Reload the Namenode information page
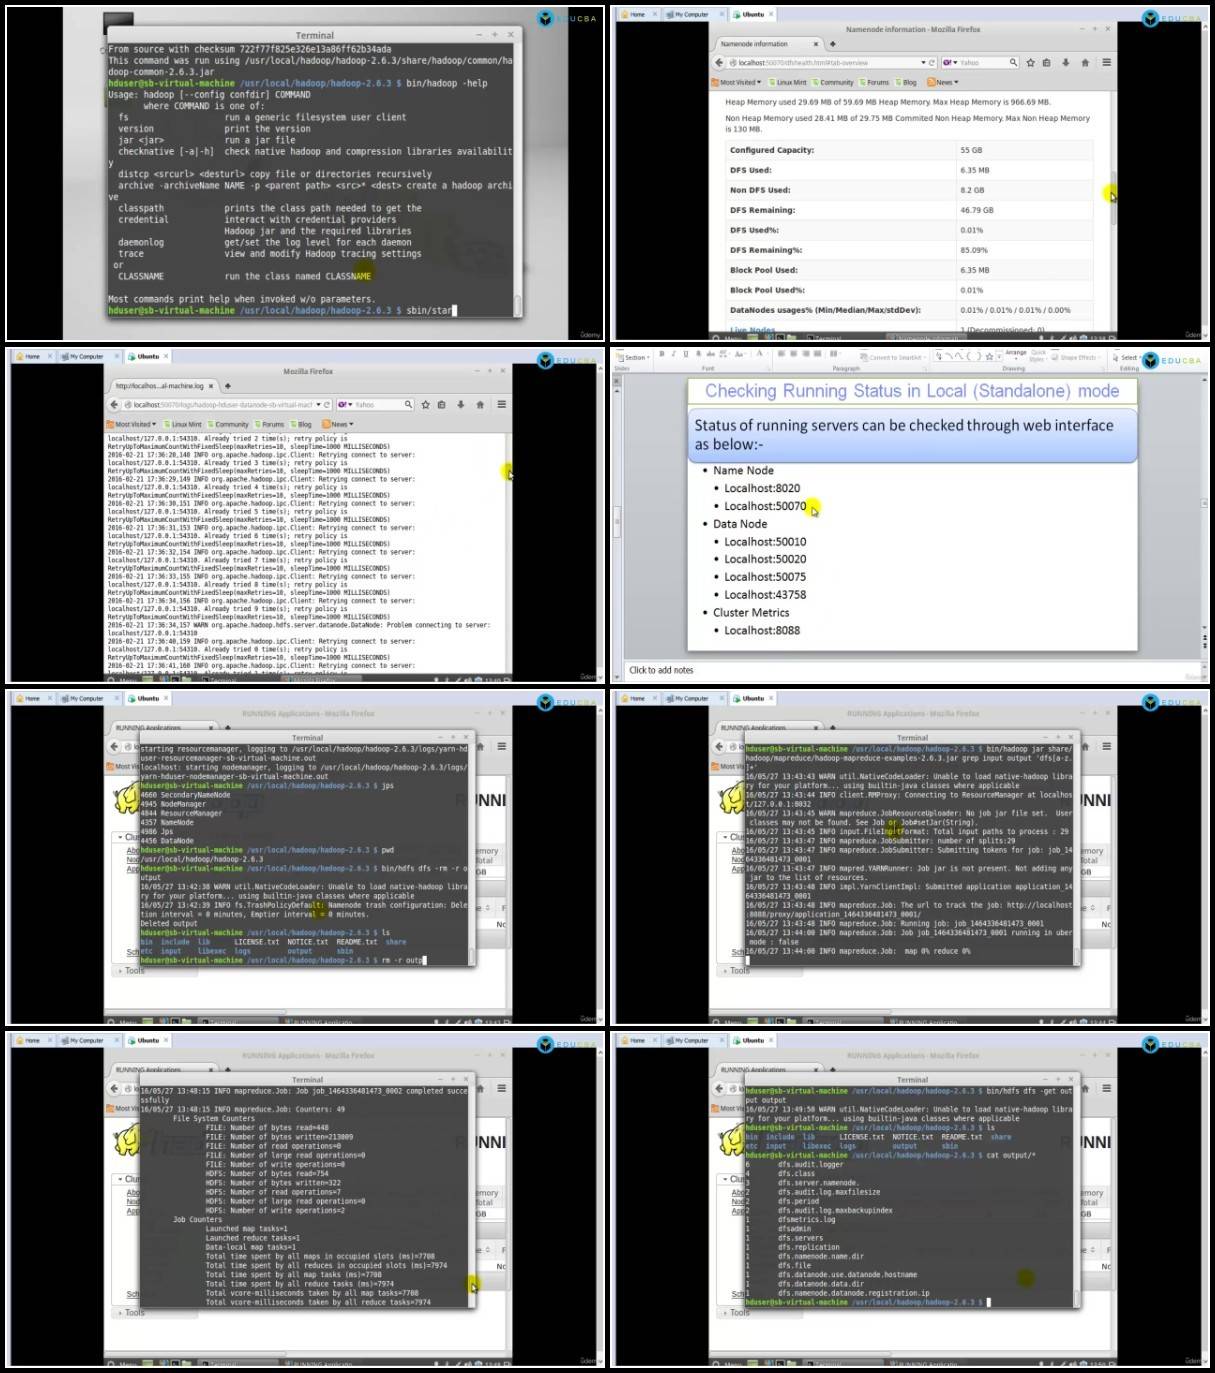This screenshot has height=1373, width=1215. click(x=933, y=62)
